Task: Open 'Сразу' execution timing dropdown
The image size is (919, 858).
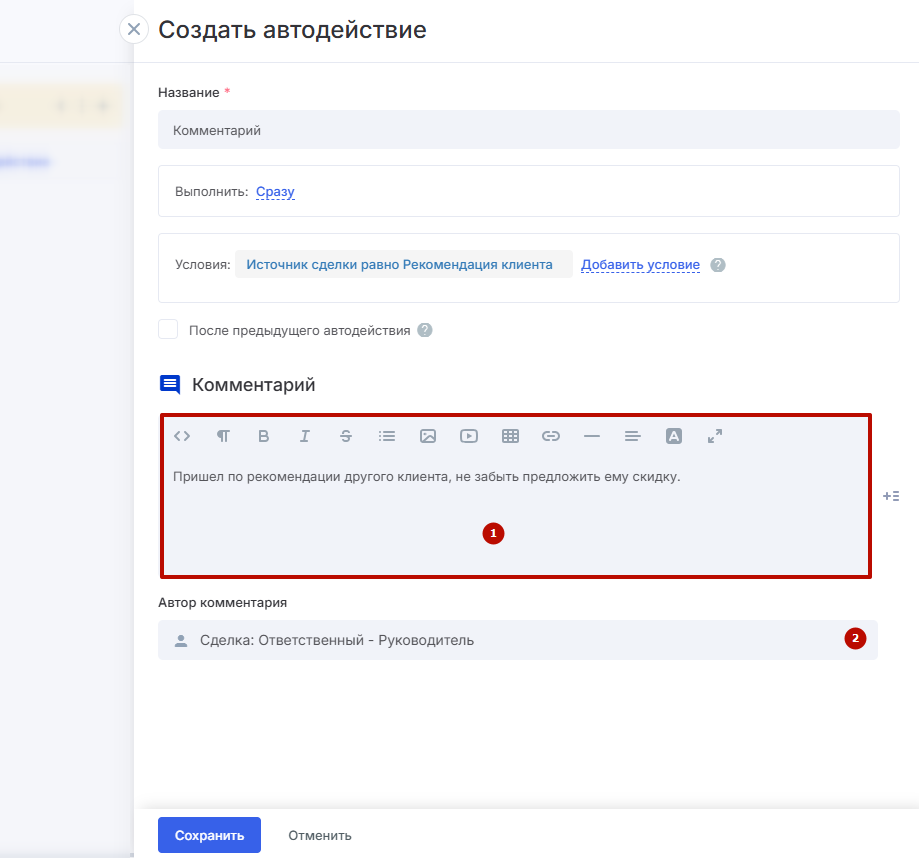Action: [x=275, y=192]
